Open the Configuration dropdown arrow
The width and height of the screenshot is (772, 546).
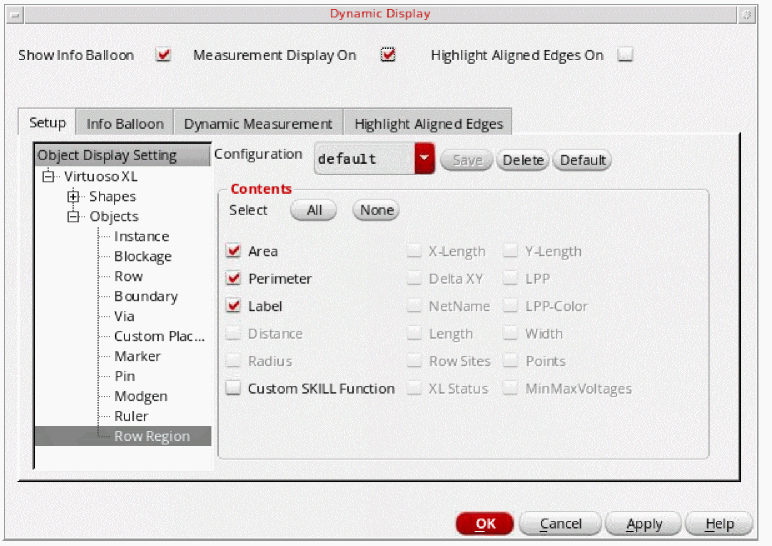point(425,159)
